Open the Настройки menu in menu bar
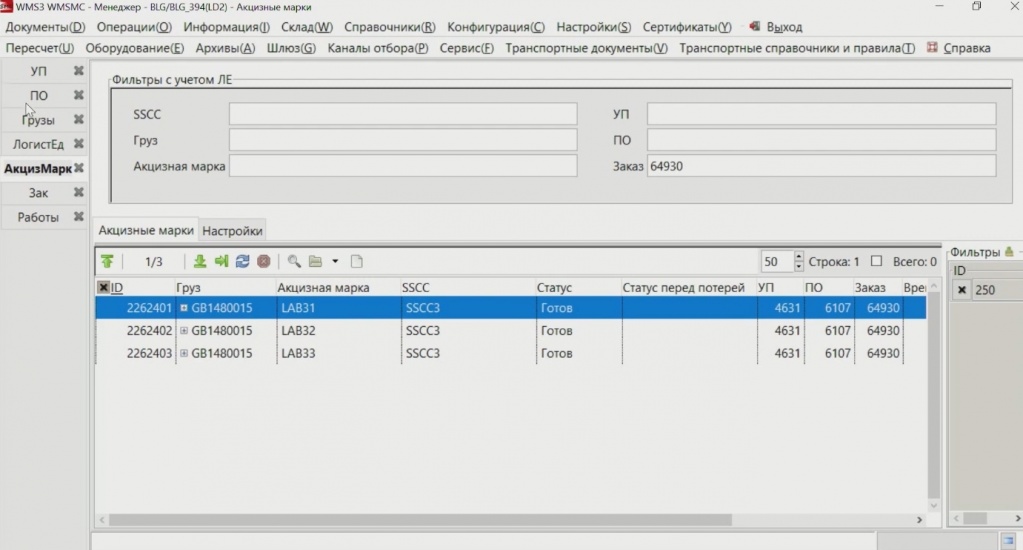Screen dimensions: 1023x550 pos(594,27)
